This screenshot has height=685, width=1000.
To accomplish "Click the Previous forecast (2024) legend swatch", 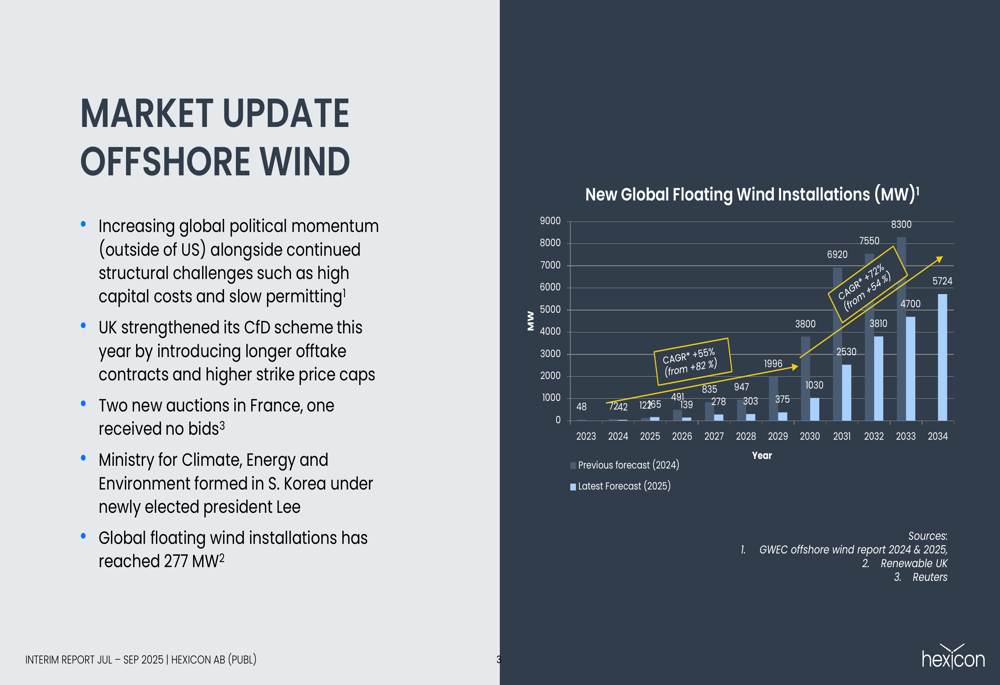I will pyautogui.click(x=573, y=466).
